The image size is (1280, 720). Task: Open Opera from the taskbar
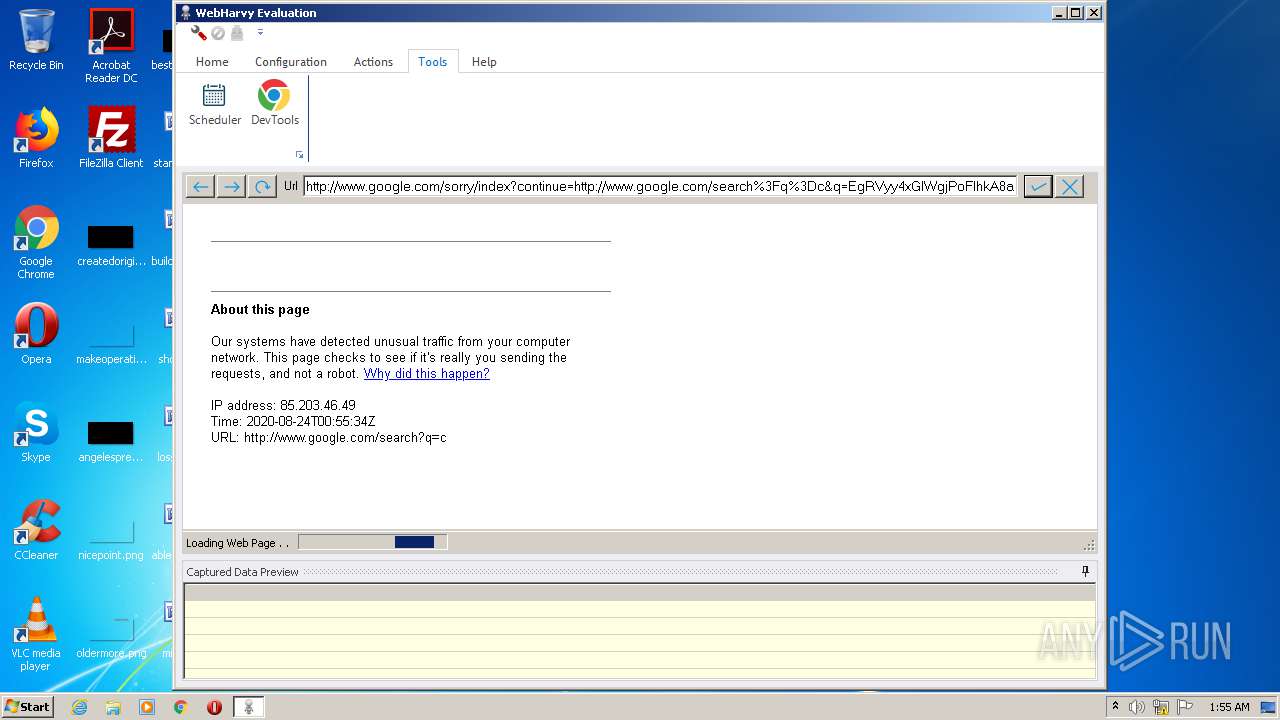pyautogui.click(x=214, y=707)
